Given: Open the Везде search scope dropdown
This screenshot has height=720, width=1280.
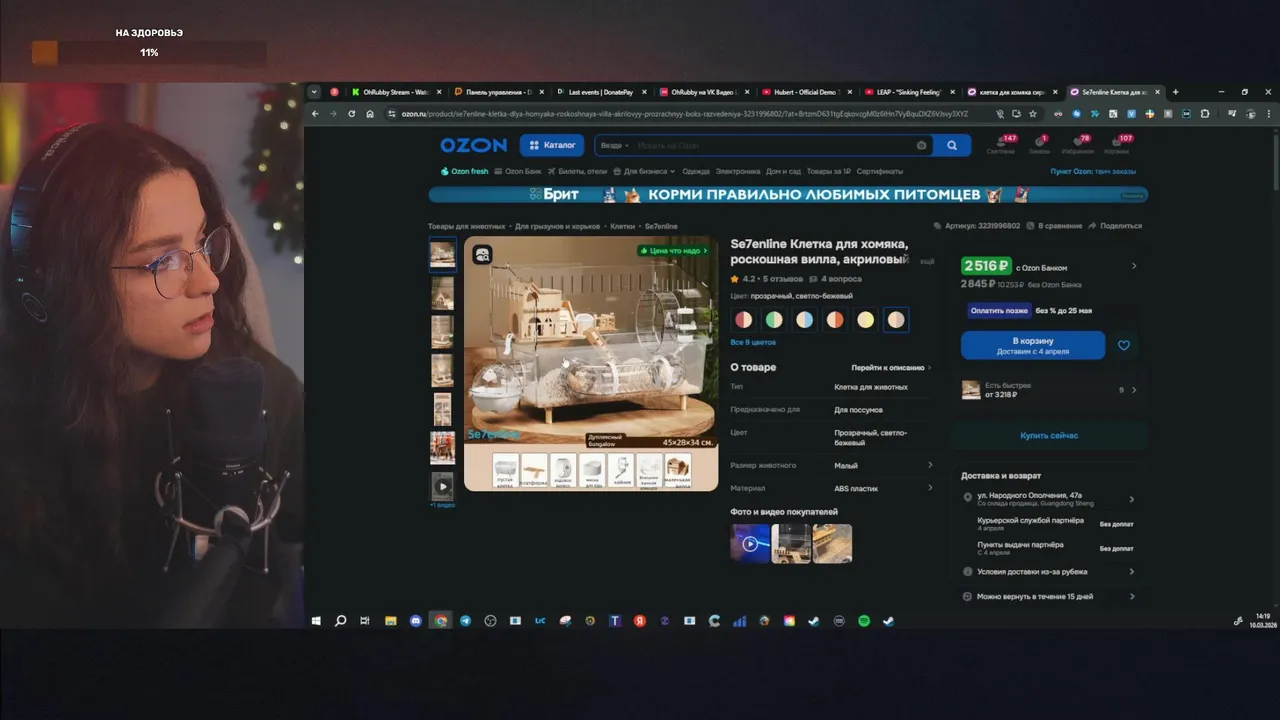Looking at the screenshot, I should 615,145.
